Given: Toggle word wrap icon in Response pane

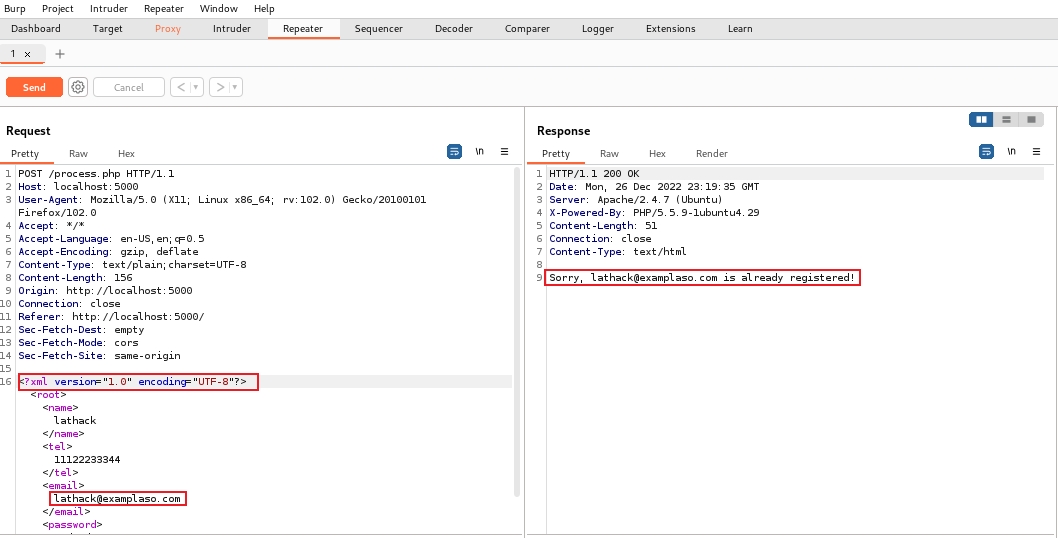Looking at the screenshot, I should 986,152.
